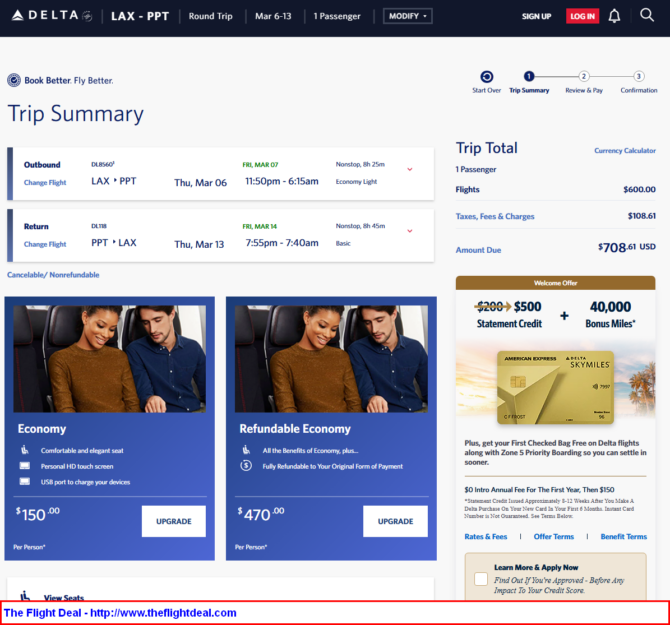Open the Currency Calculator link

[x=625, y=150]
